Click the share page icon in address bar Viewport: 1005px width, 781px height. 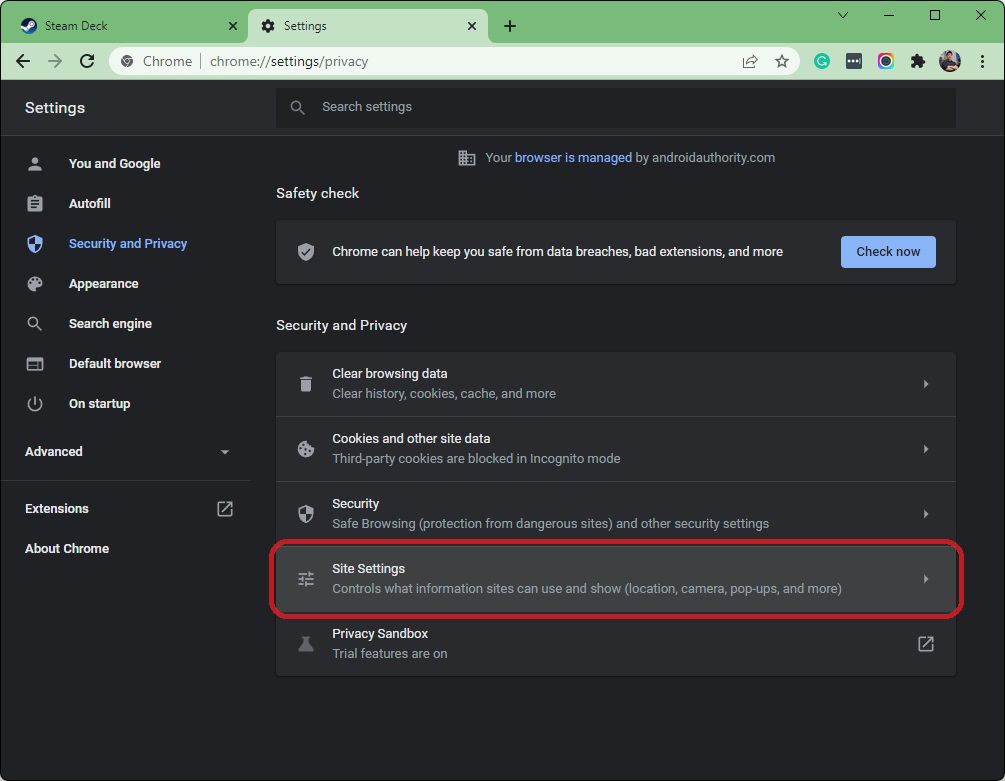[750, 62]
